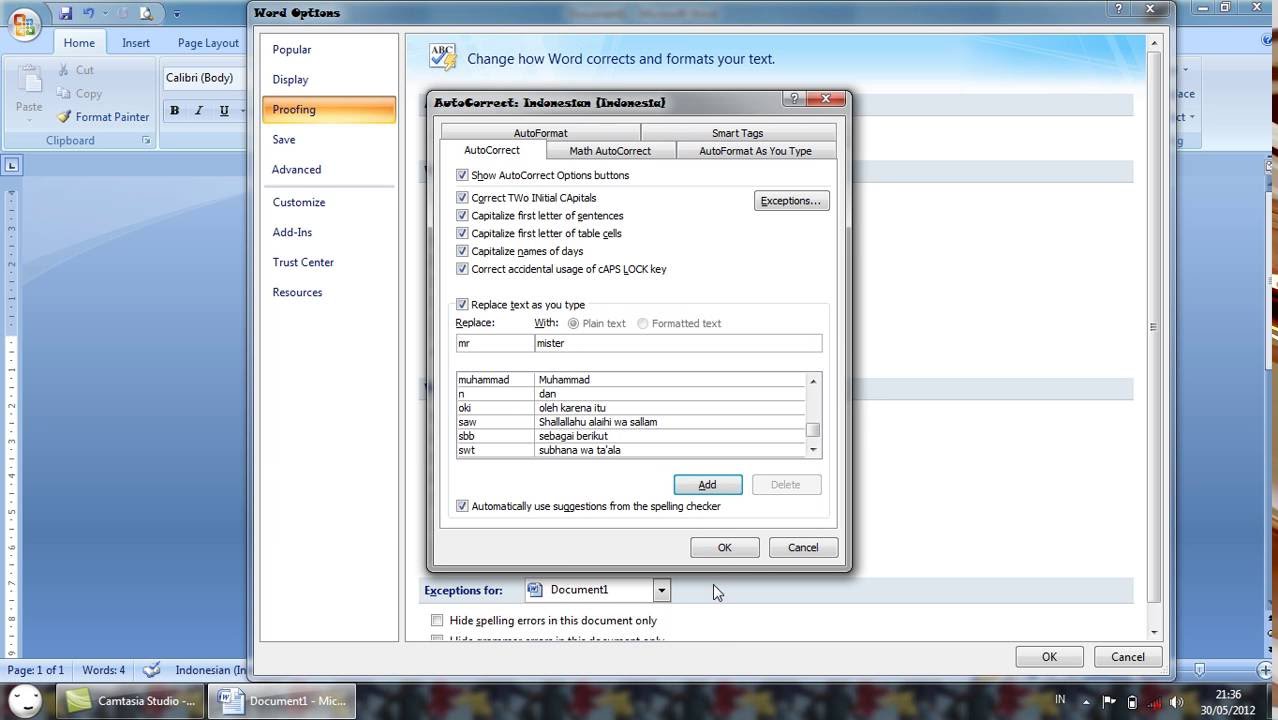Open the Insert ribbon tab
1278x720 pixels.
pyautogui.click(x=136, y=43)
